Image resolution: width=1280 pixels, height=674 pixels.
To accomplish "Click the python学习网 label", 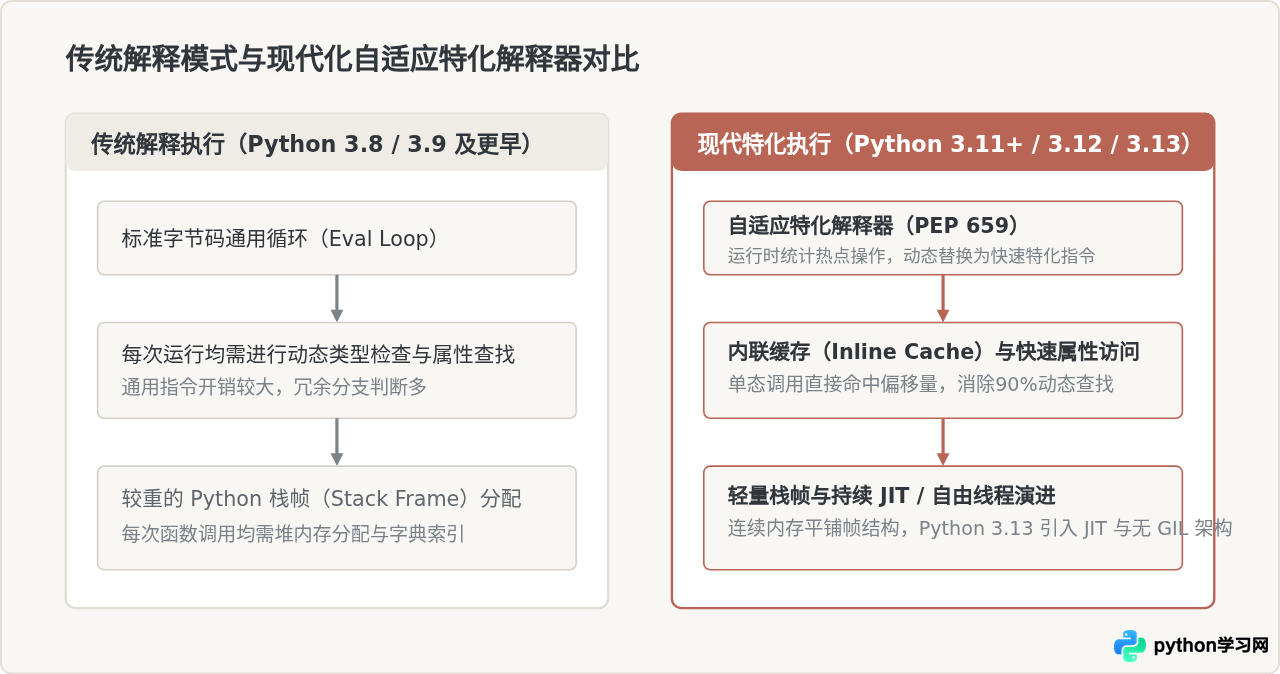I will coord(1211,646).
